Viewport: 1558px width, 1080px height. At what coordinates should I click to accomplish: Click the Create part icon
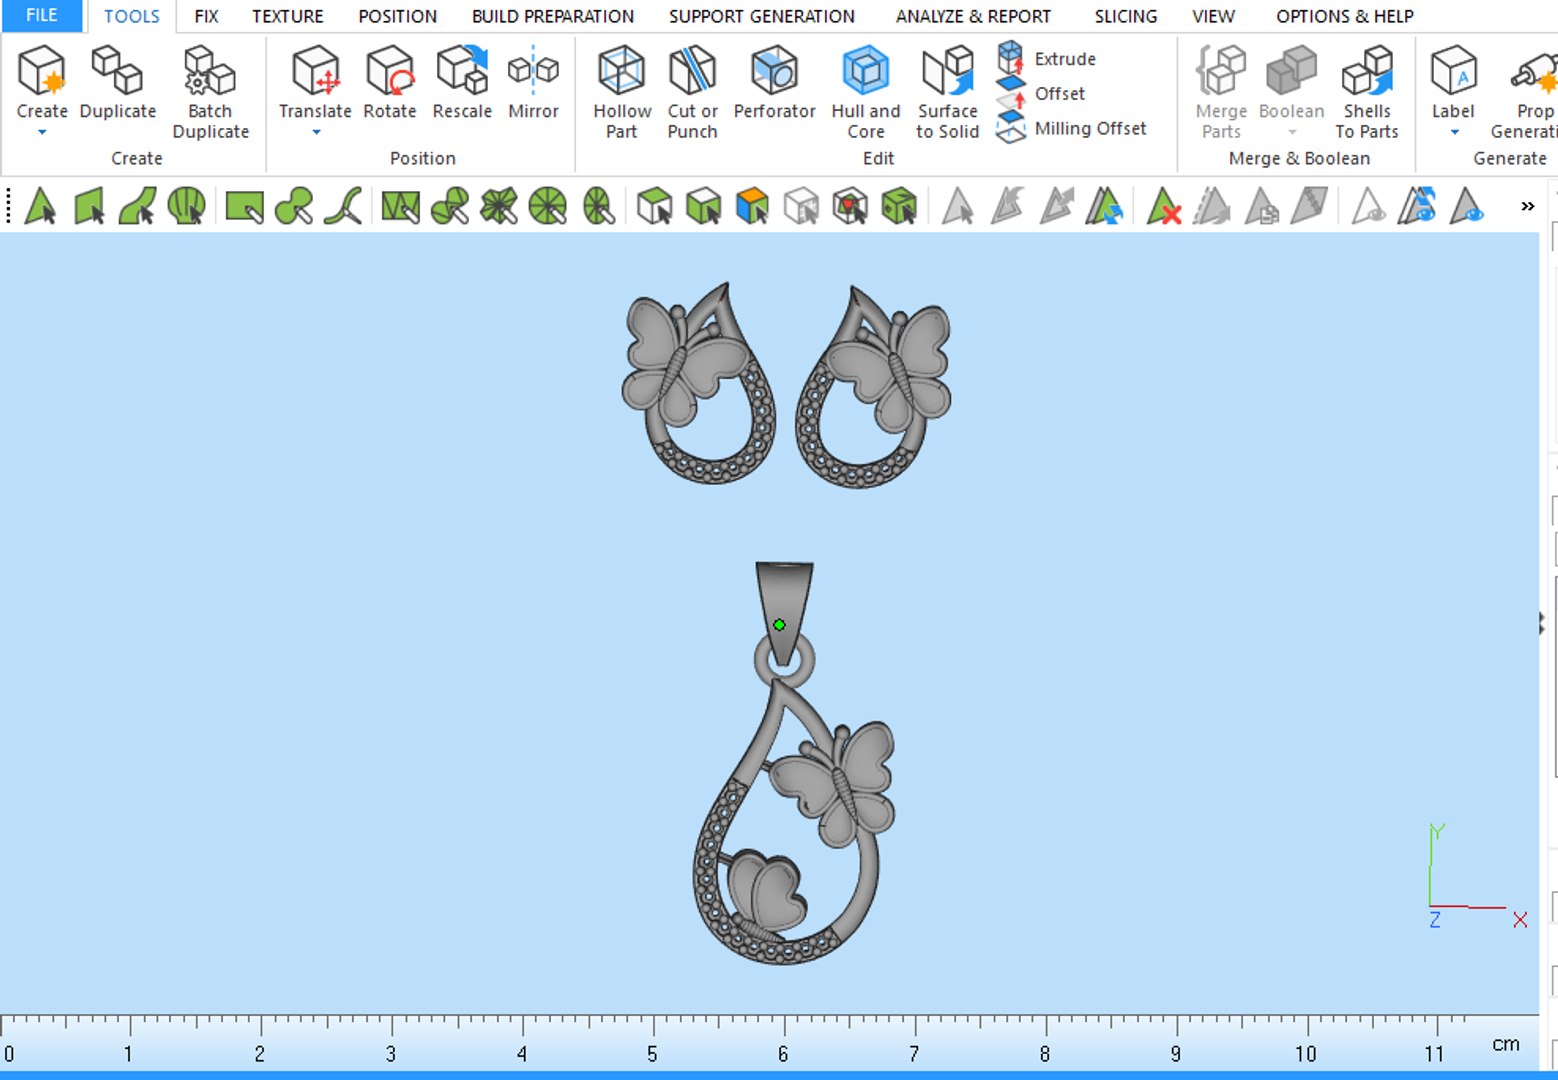pyautogui.click(x=42, y=70)
